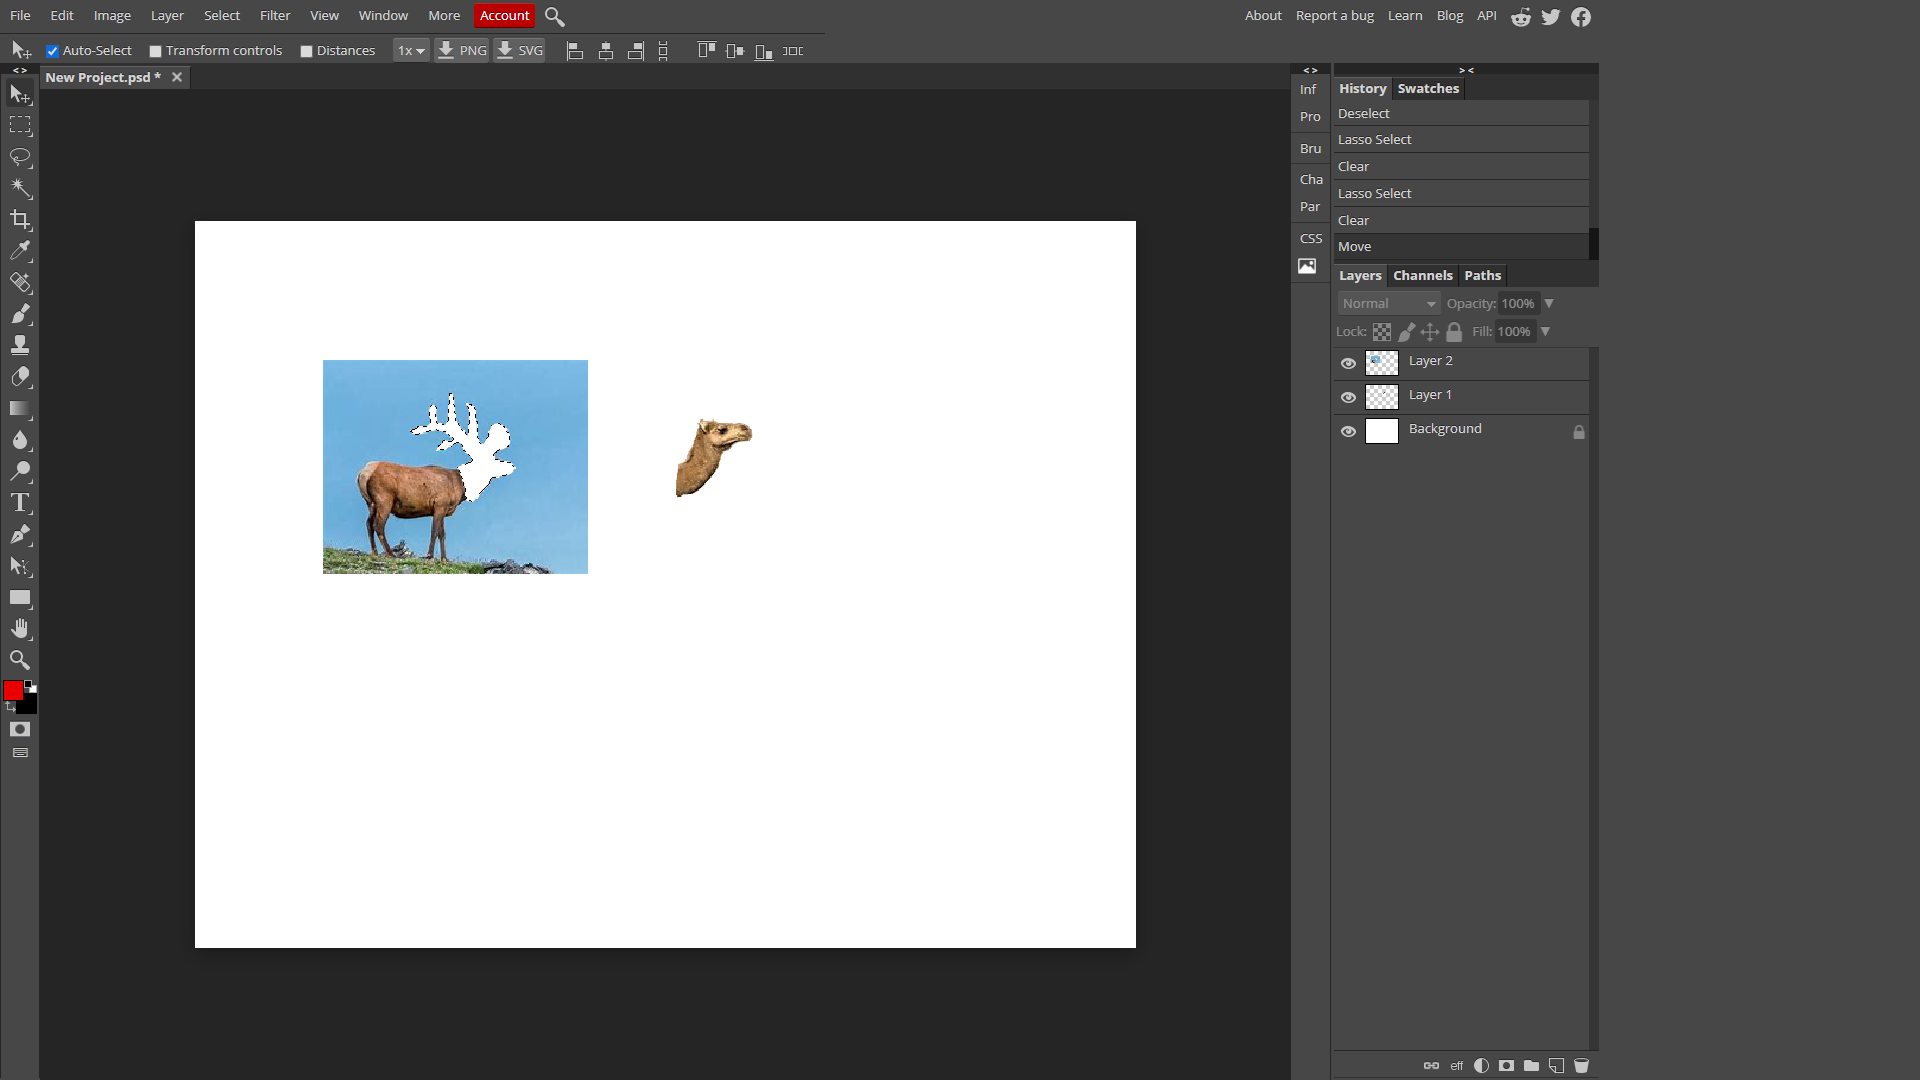Click the foreground color swatch
Viewport: 1920px width, 1080px height.
click(15, 690)
